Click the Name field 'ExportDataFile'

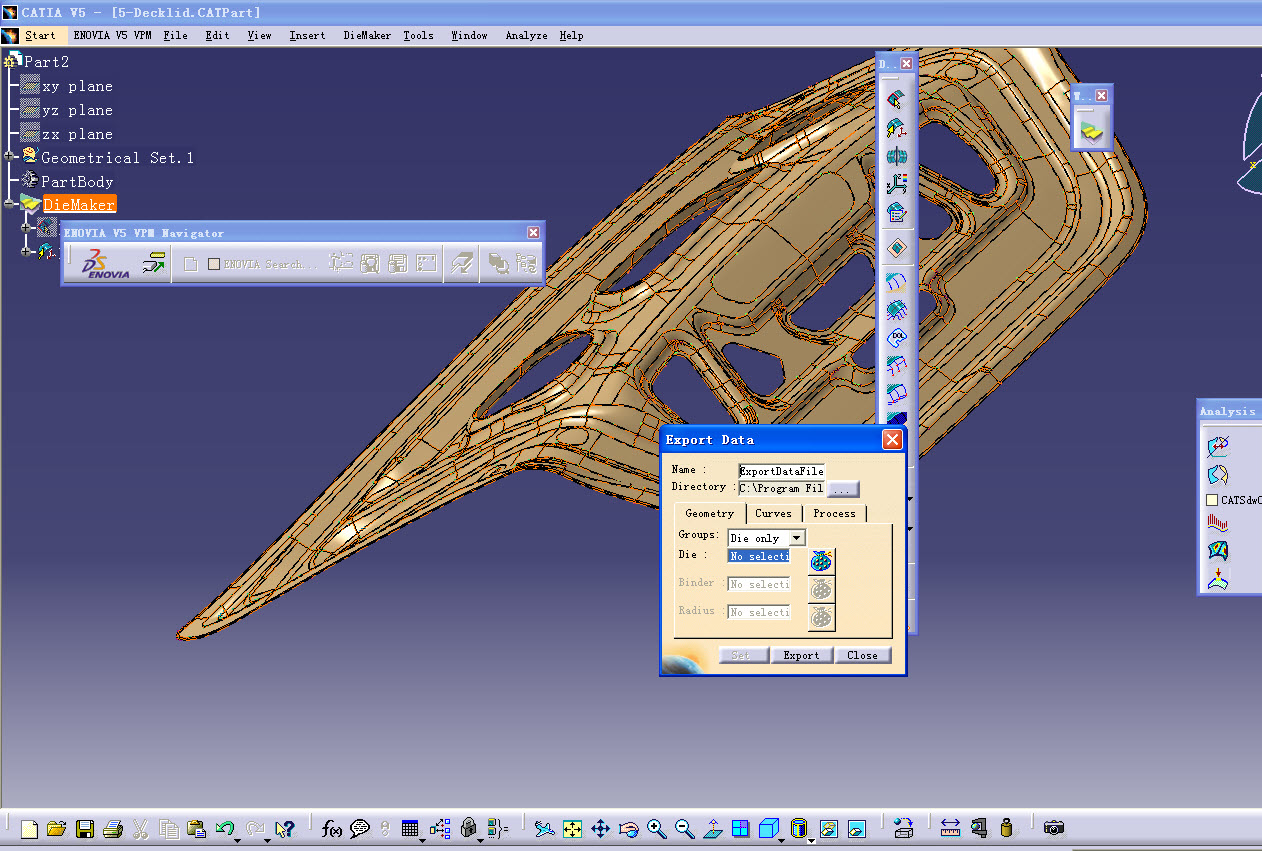tap(781, 471)
